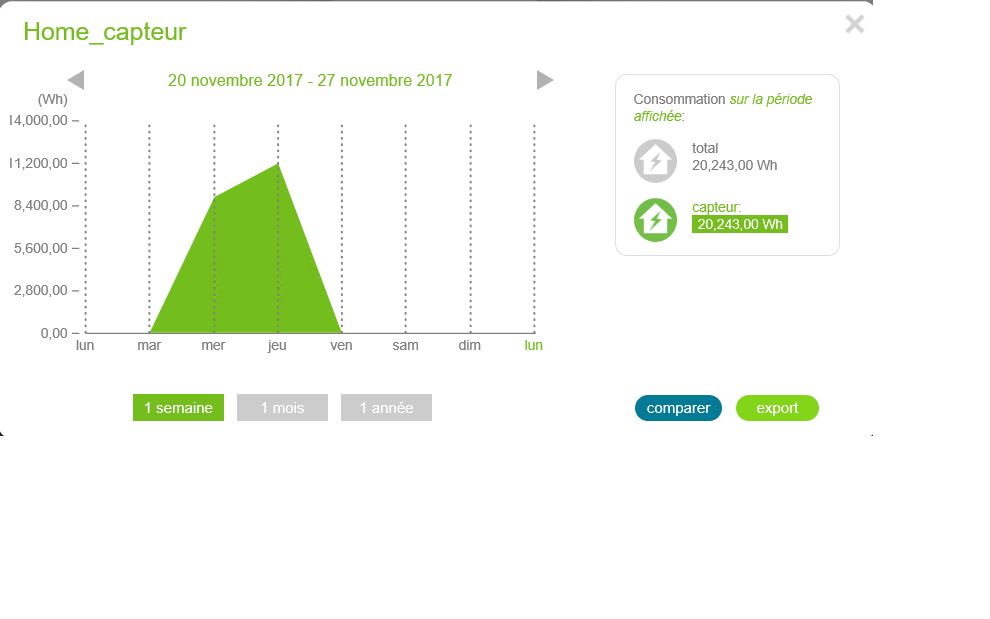This screenshot has width=990, height=619.
Task: Click the 5,600,00 y-axis value
Action: click(41, 248)
